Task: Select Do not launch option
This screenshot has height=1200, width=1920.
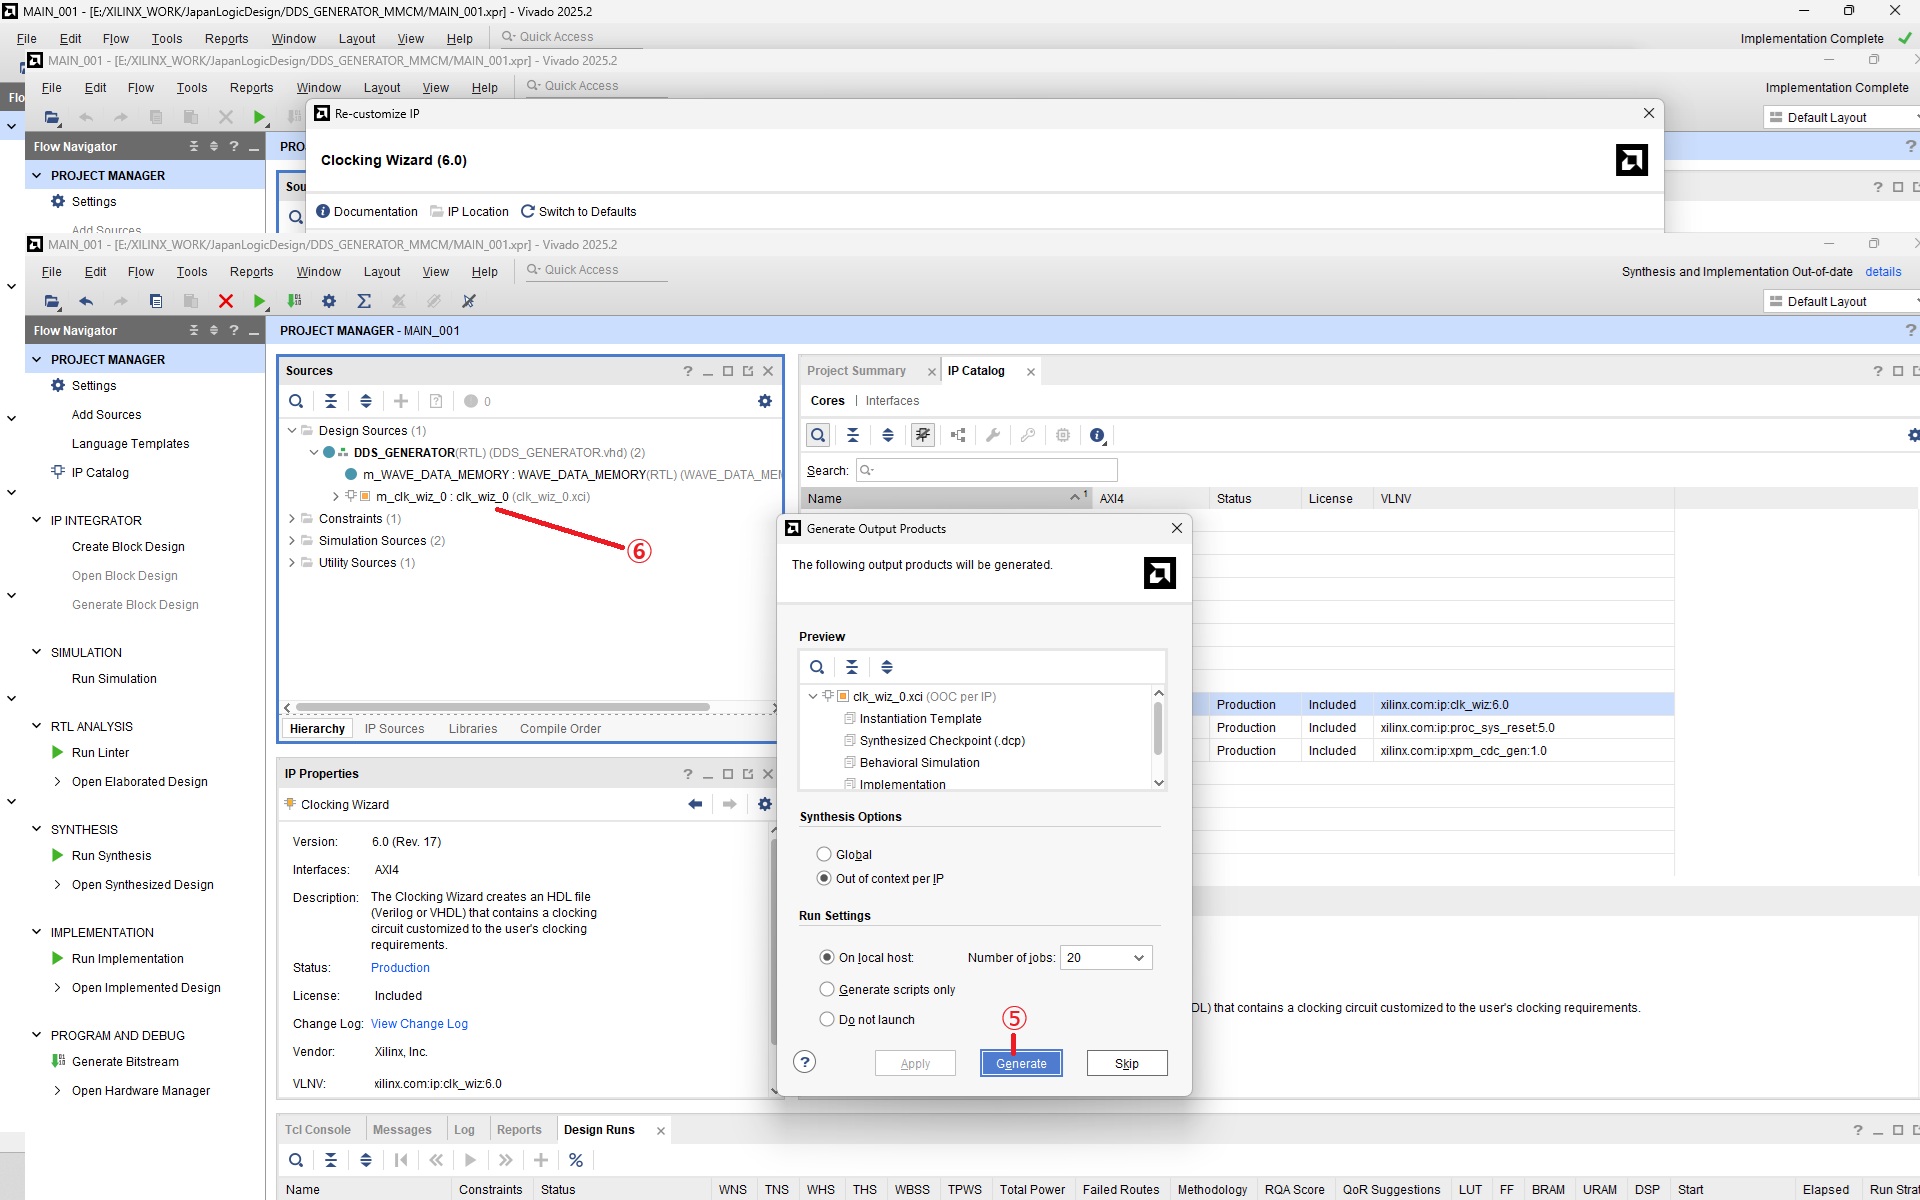Action: 827,1019
